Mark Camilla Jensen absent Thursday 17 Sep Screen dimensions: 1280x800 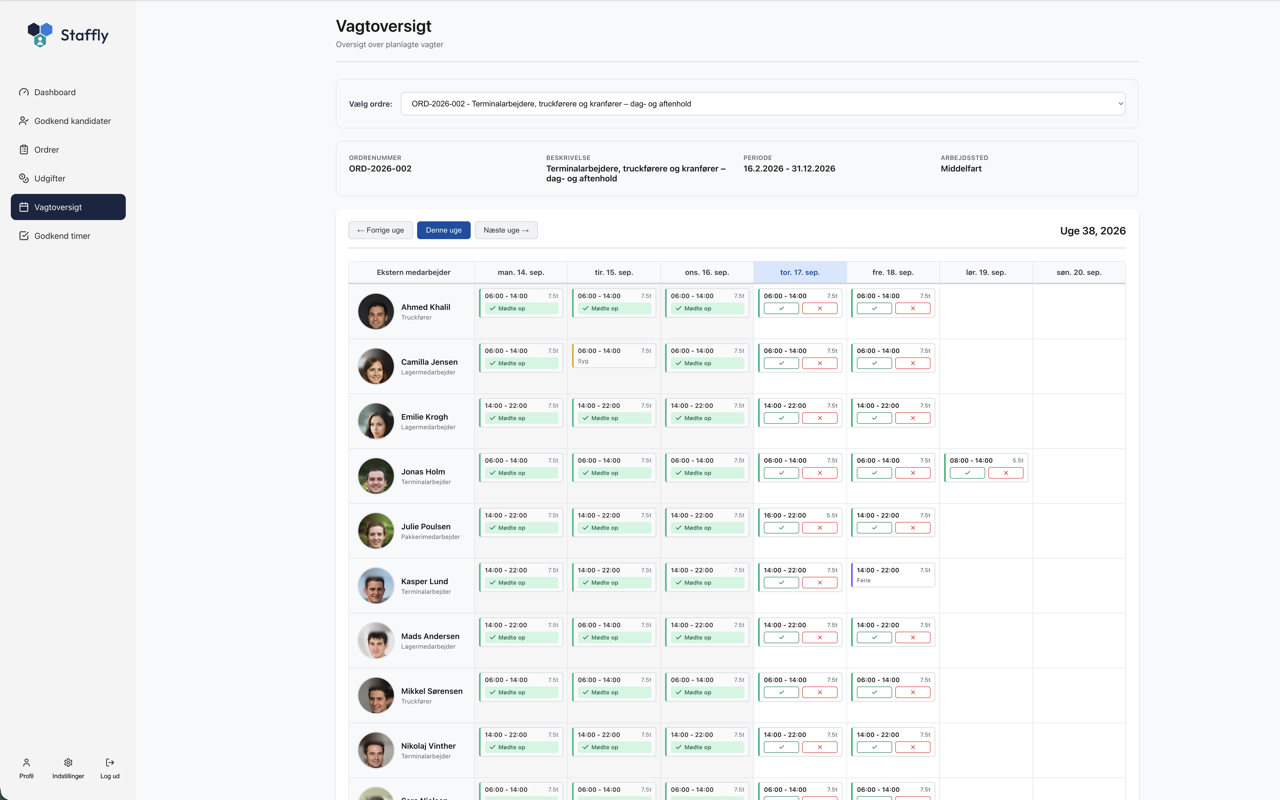pos(820,363)
